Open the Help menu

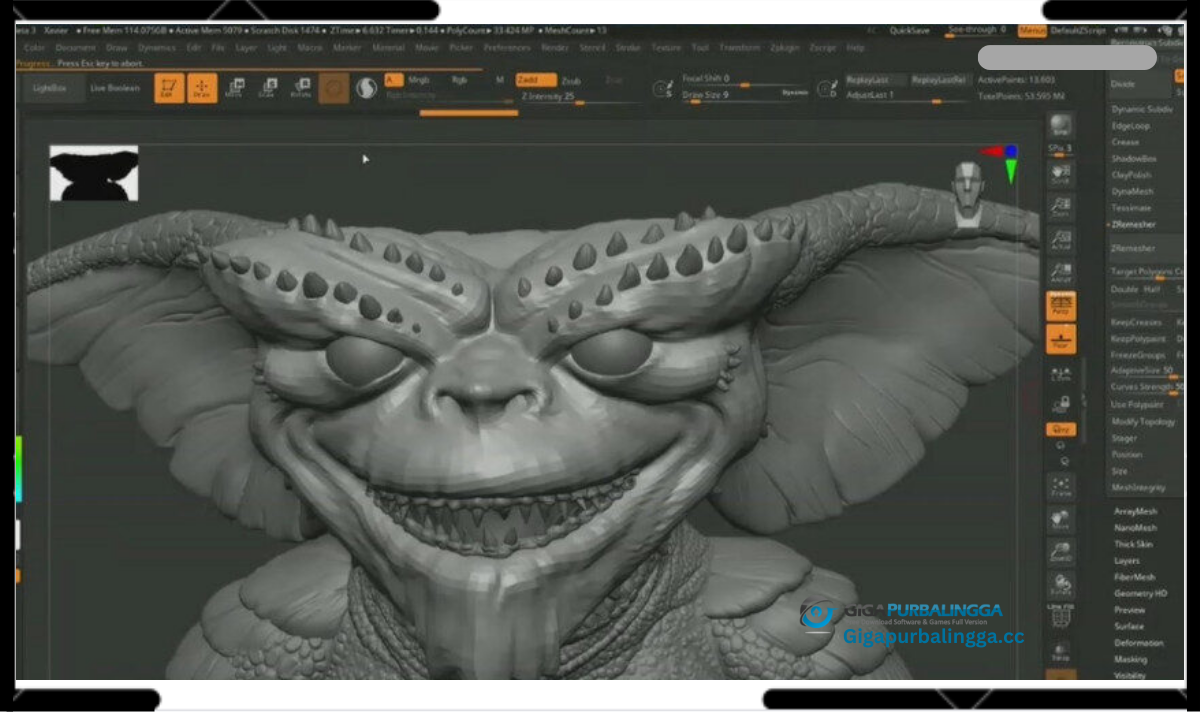coord(855,47)
